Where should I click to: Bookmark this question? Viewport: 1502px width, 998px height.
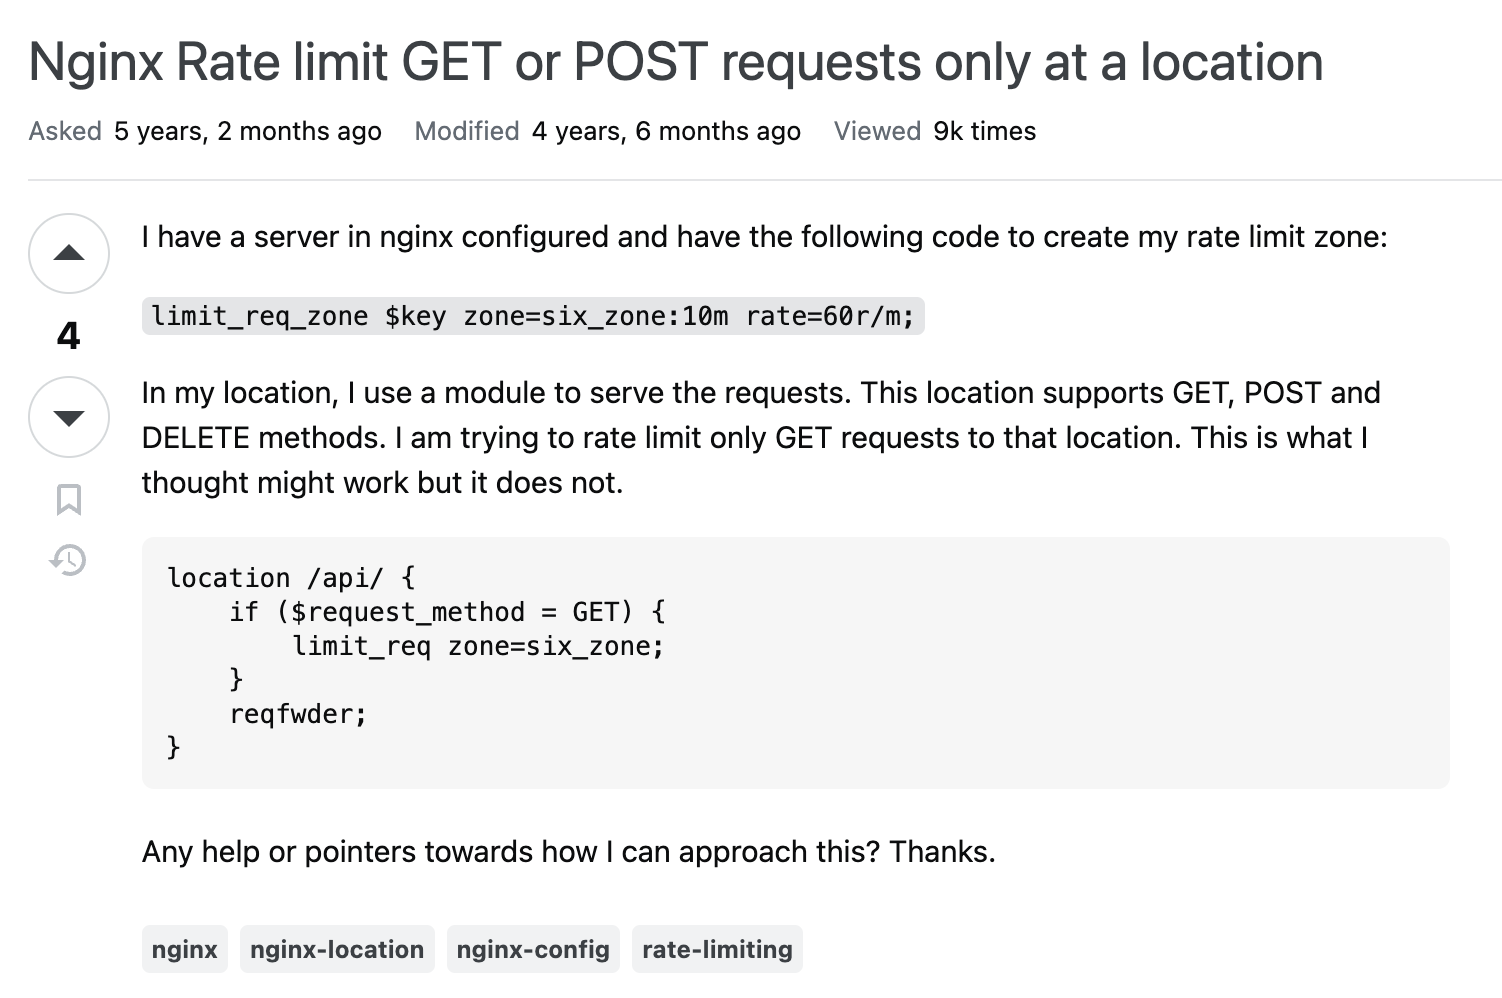[68, 499]
